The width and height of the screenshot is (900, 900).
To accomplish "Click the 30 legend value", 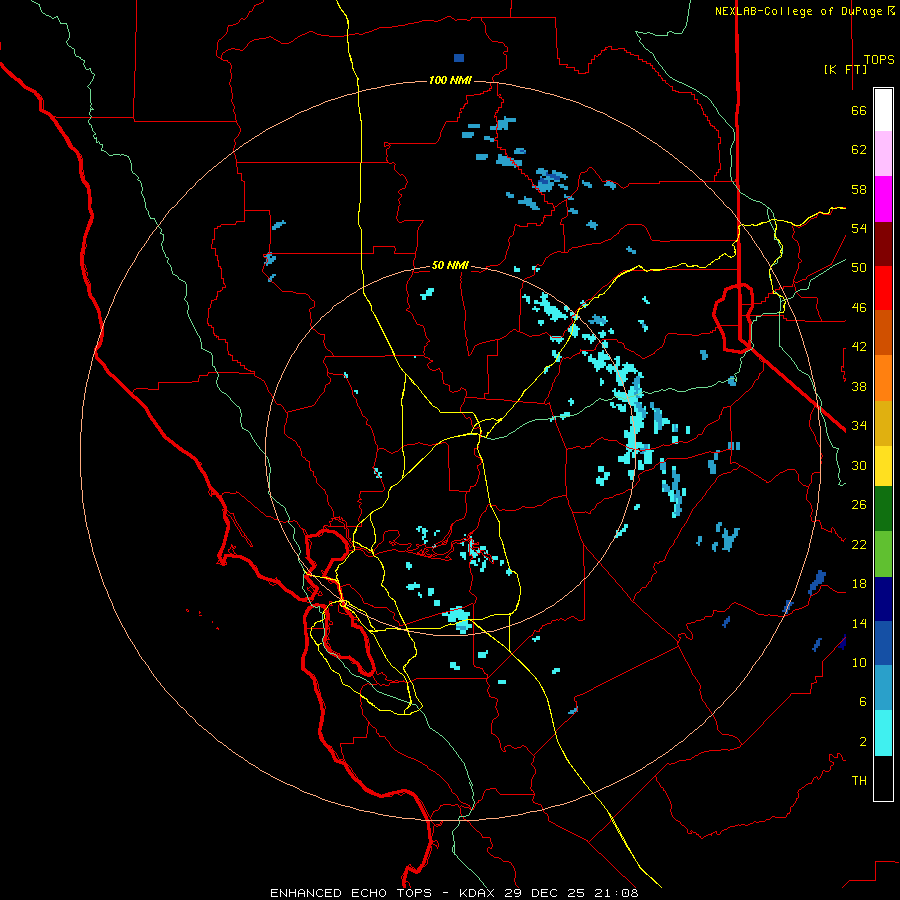I will click(x=859, y=465).
